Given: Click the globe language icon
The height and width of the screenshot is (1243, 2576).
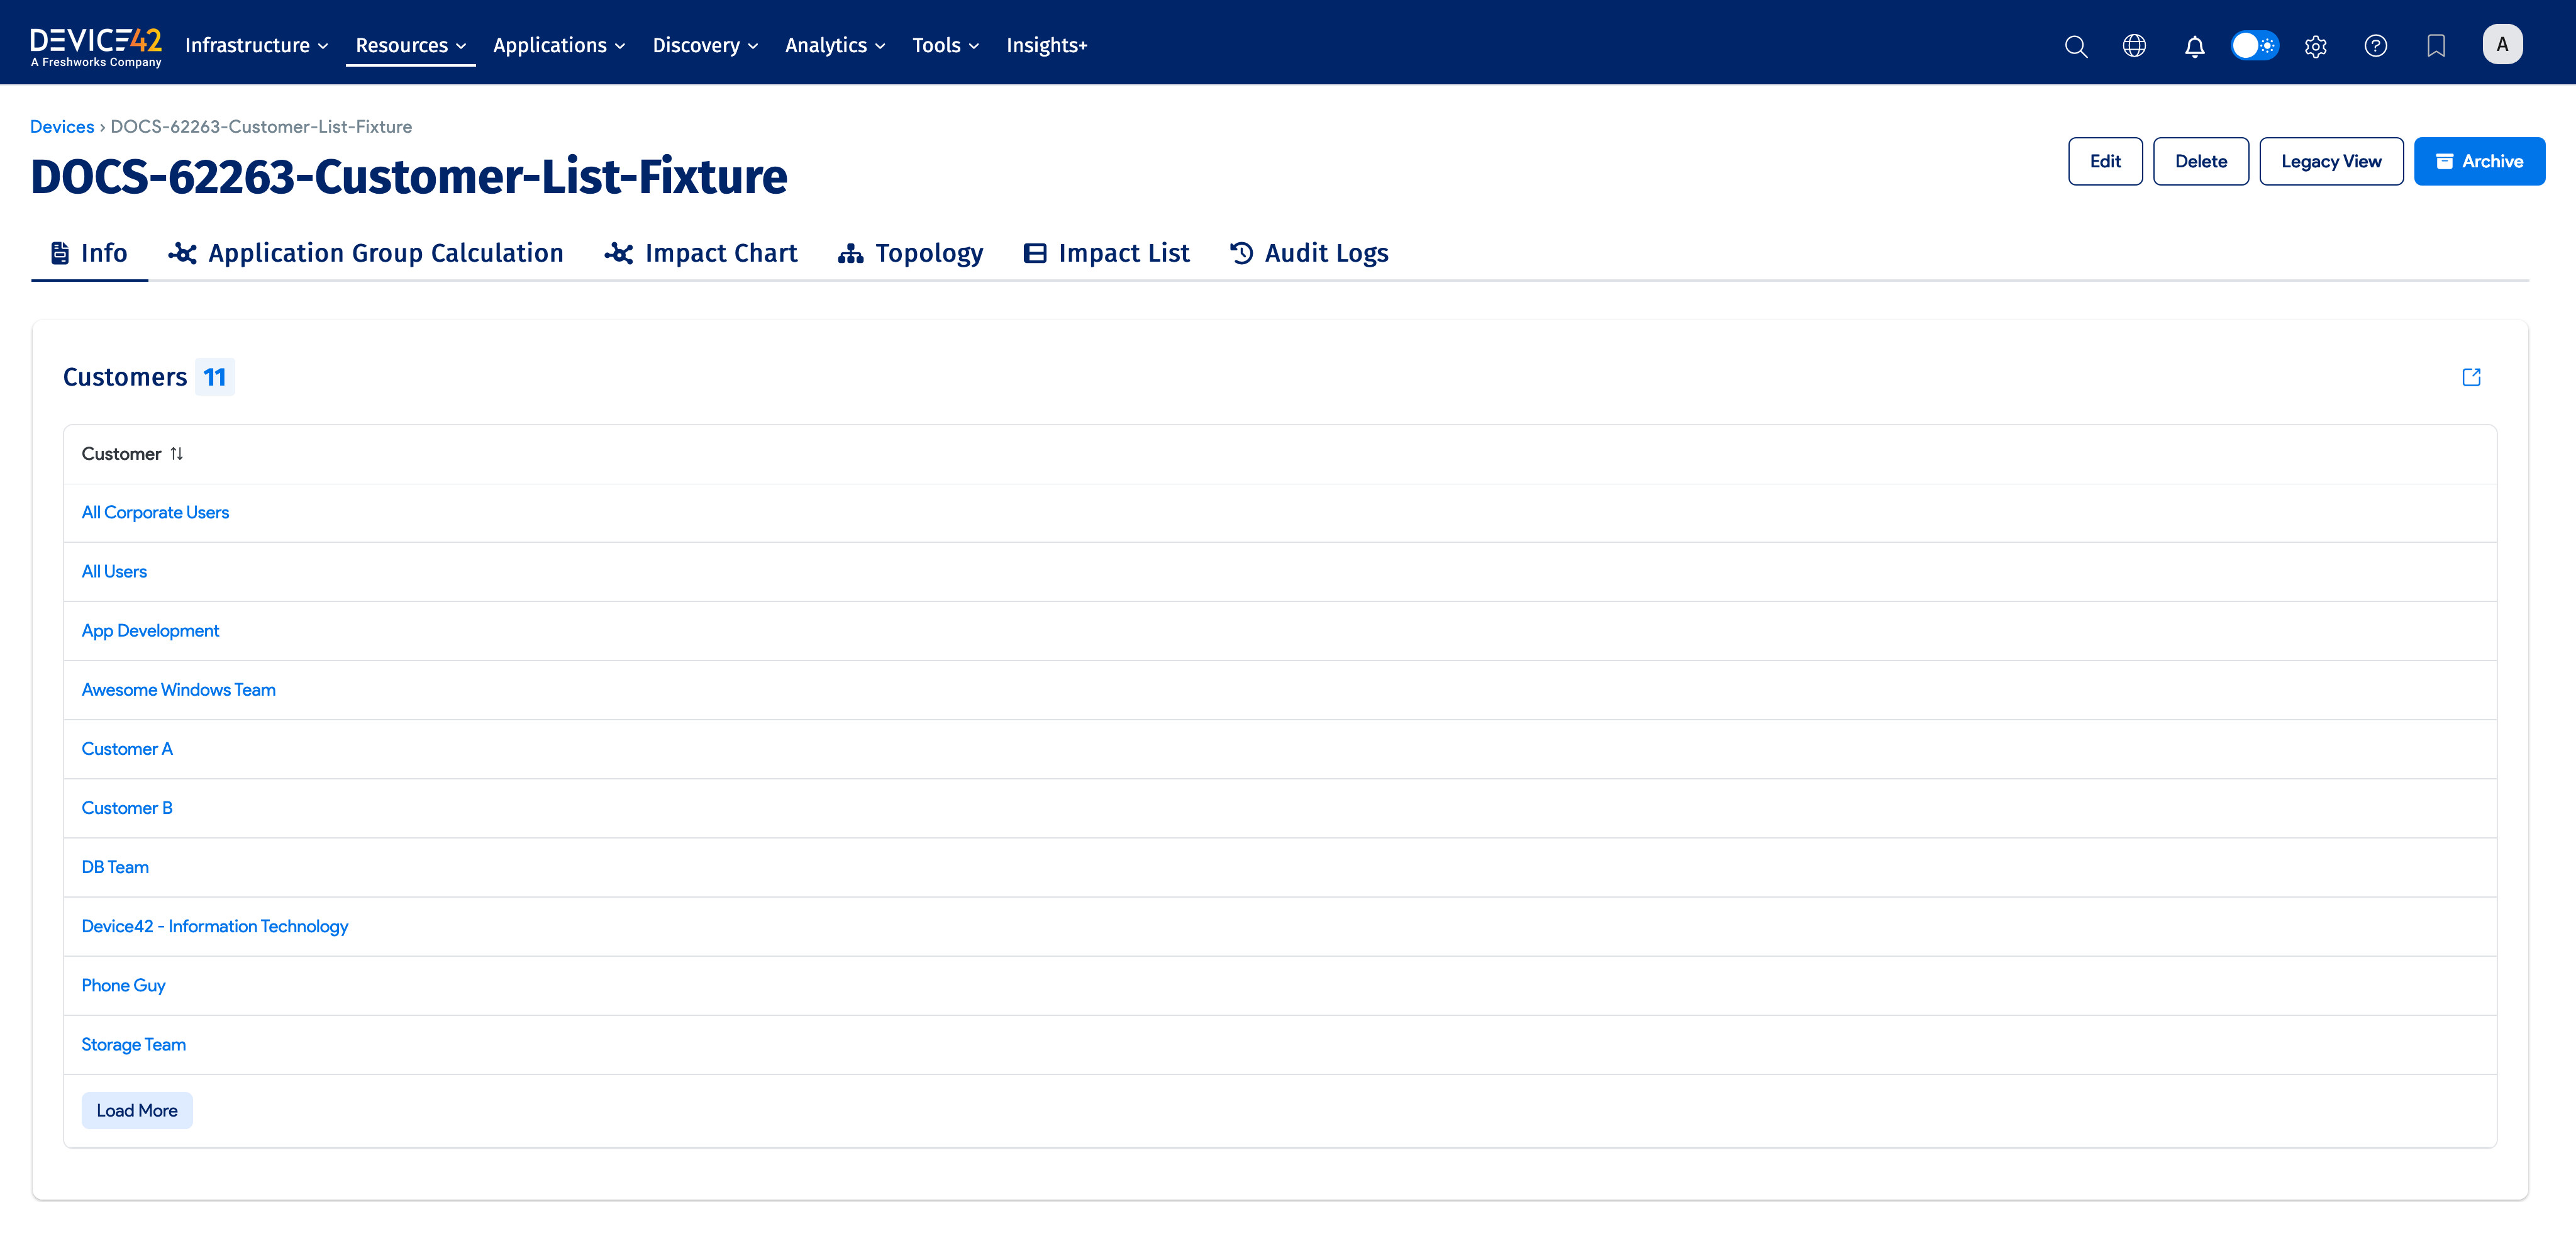Looking at the screenshot, I should coord(2134,46).
